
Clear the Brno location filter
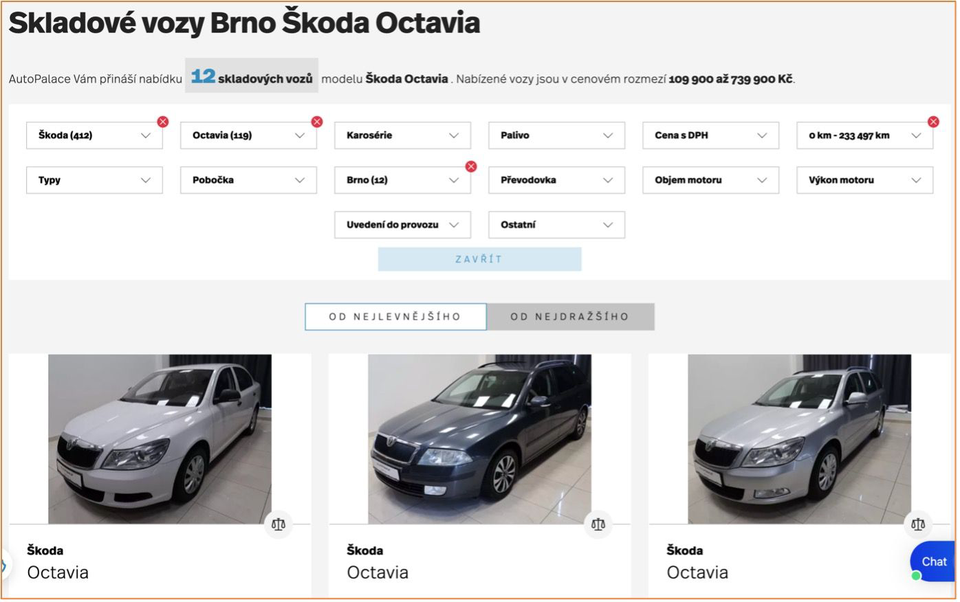pos(471,167)
